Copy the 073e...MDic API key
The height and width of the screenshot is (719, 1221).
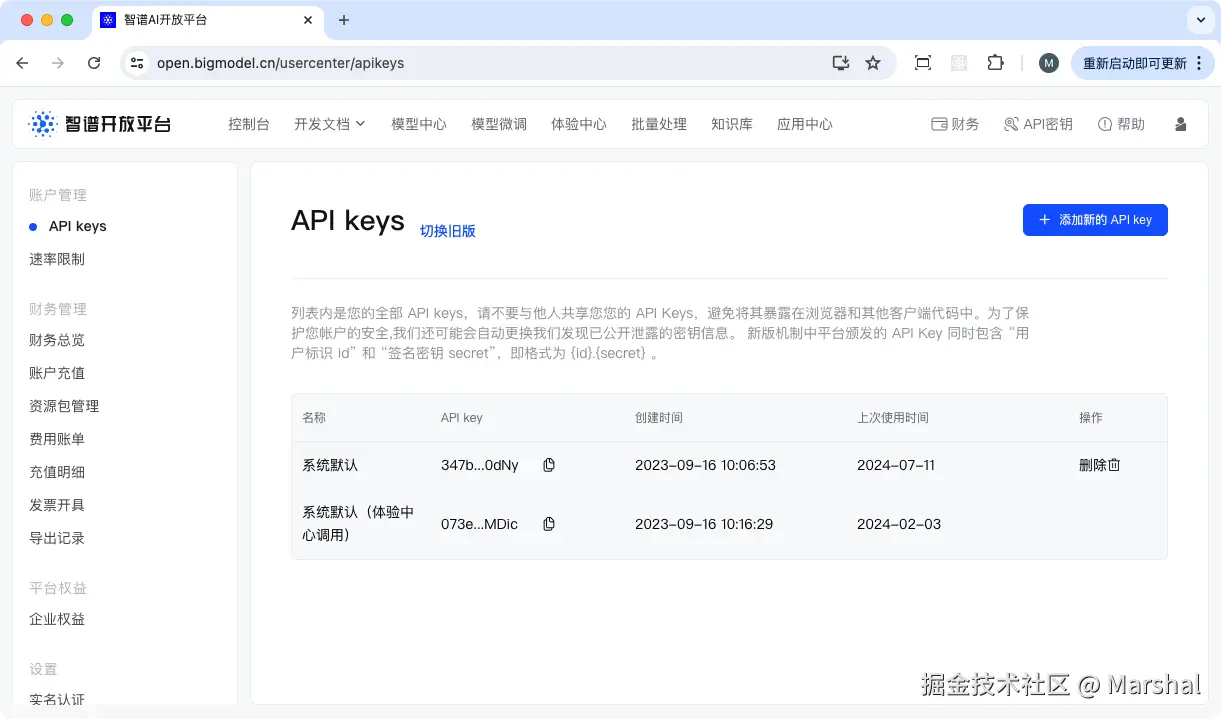(x=549, y=524)
